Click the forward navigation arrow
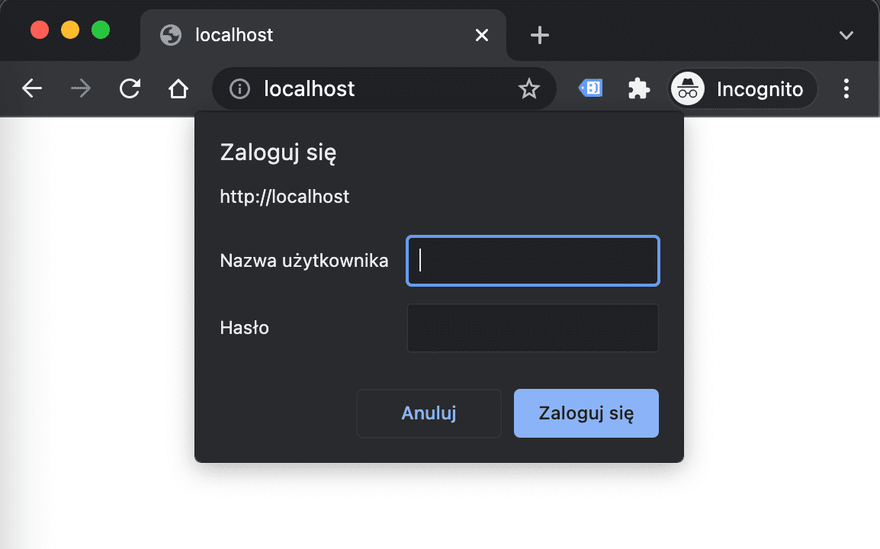Screen dimensions: 880x549 pyautogui.click(x=81, y=89)
